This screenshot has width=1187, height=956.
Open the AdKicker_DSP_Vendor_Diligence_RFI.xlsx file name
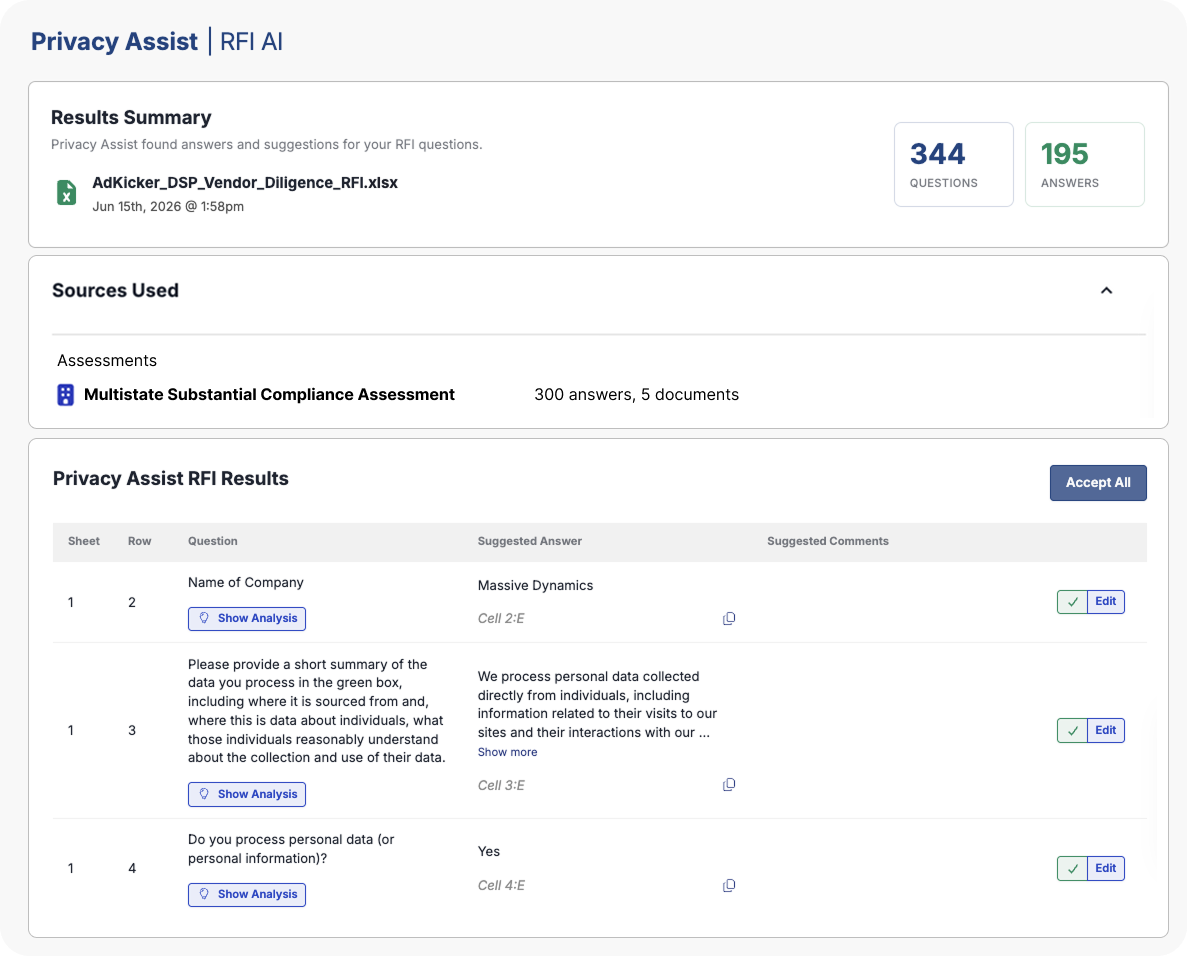[245, 182]
